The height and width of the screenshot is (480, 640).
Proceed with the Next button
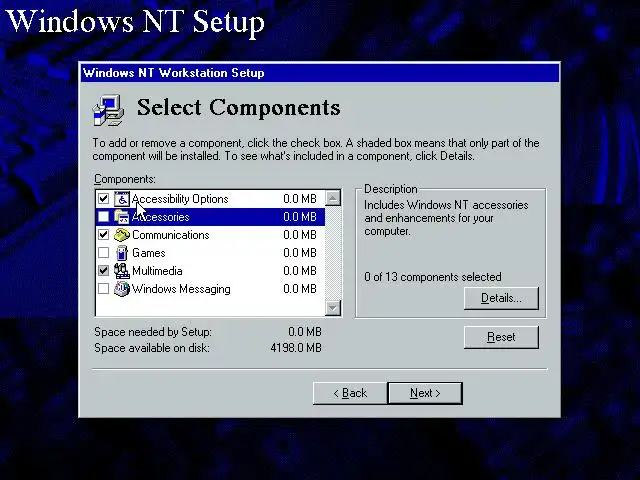(425, 393)
